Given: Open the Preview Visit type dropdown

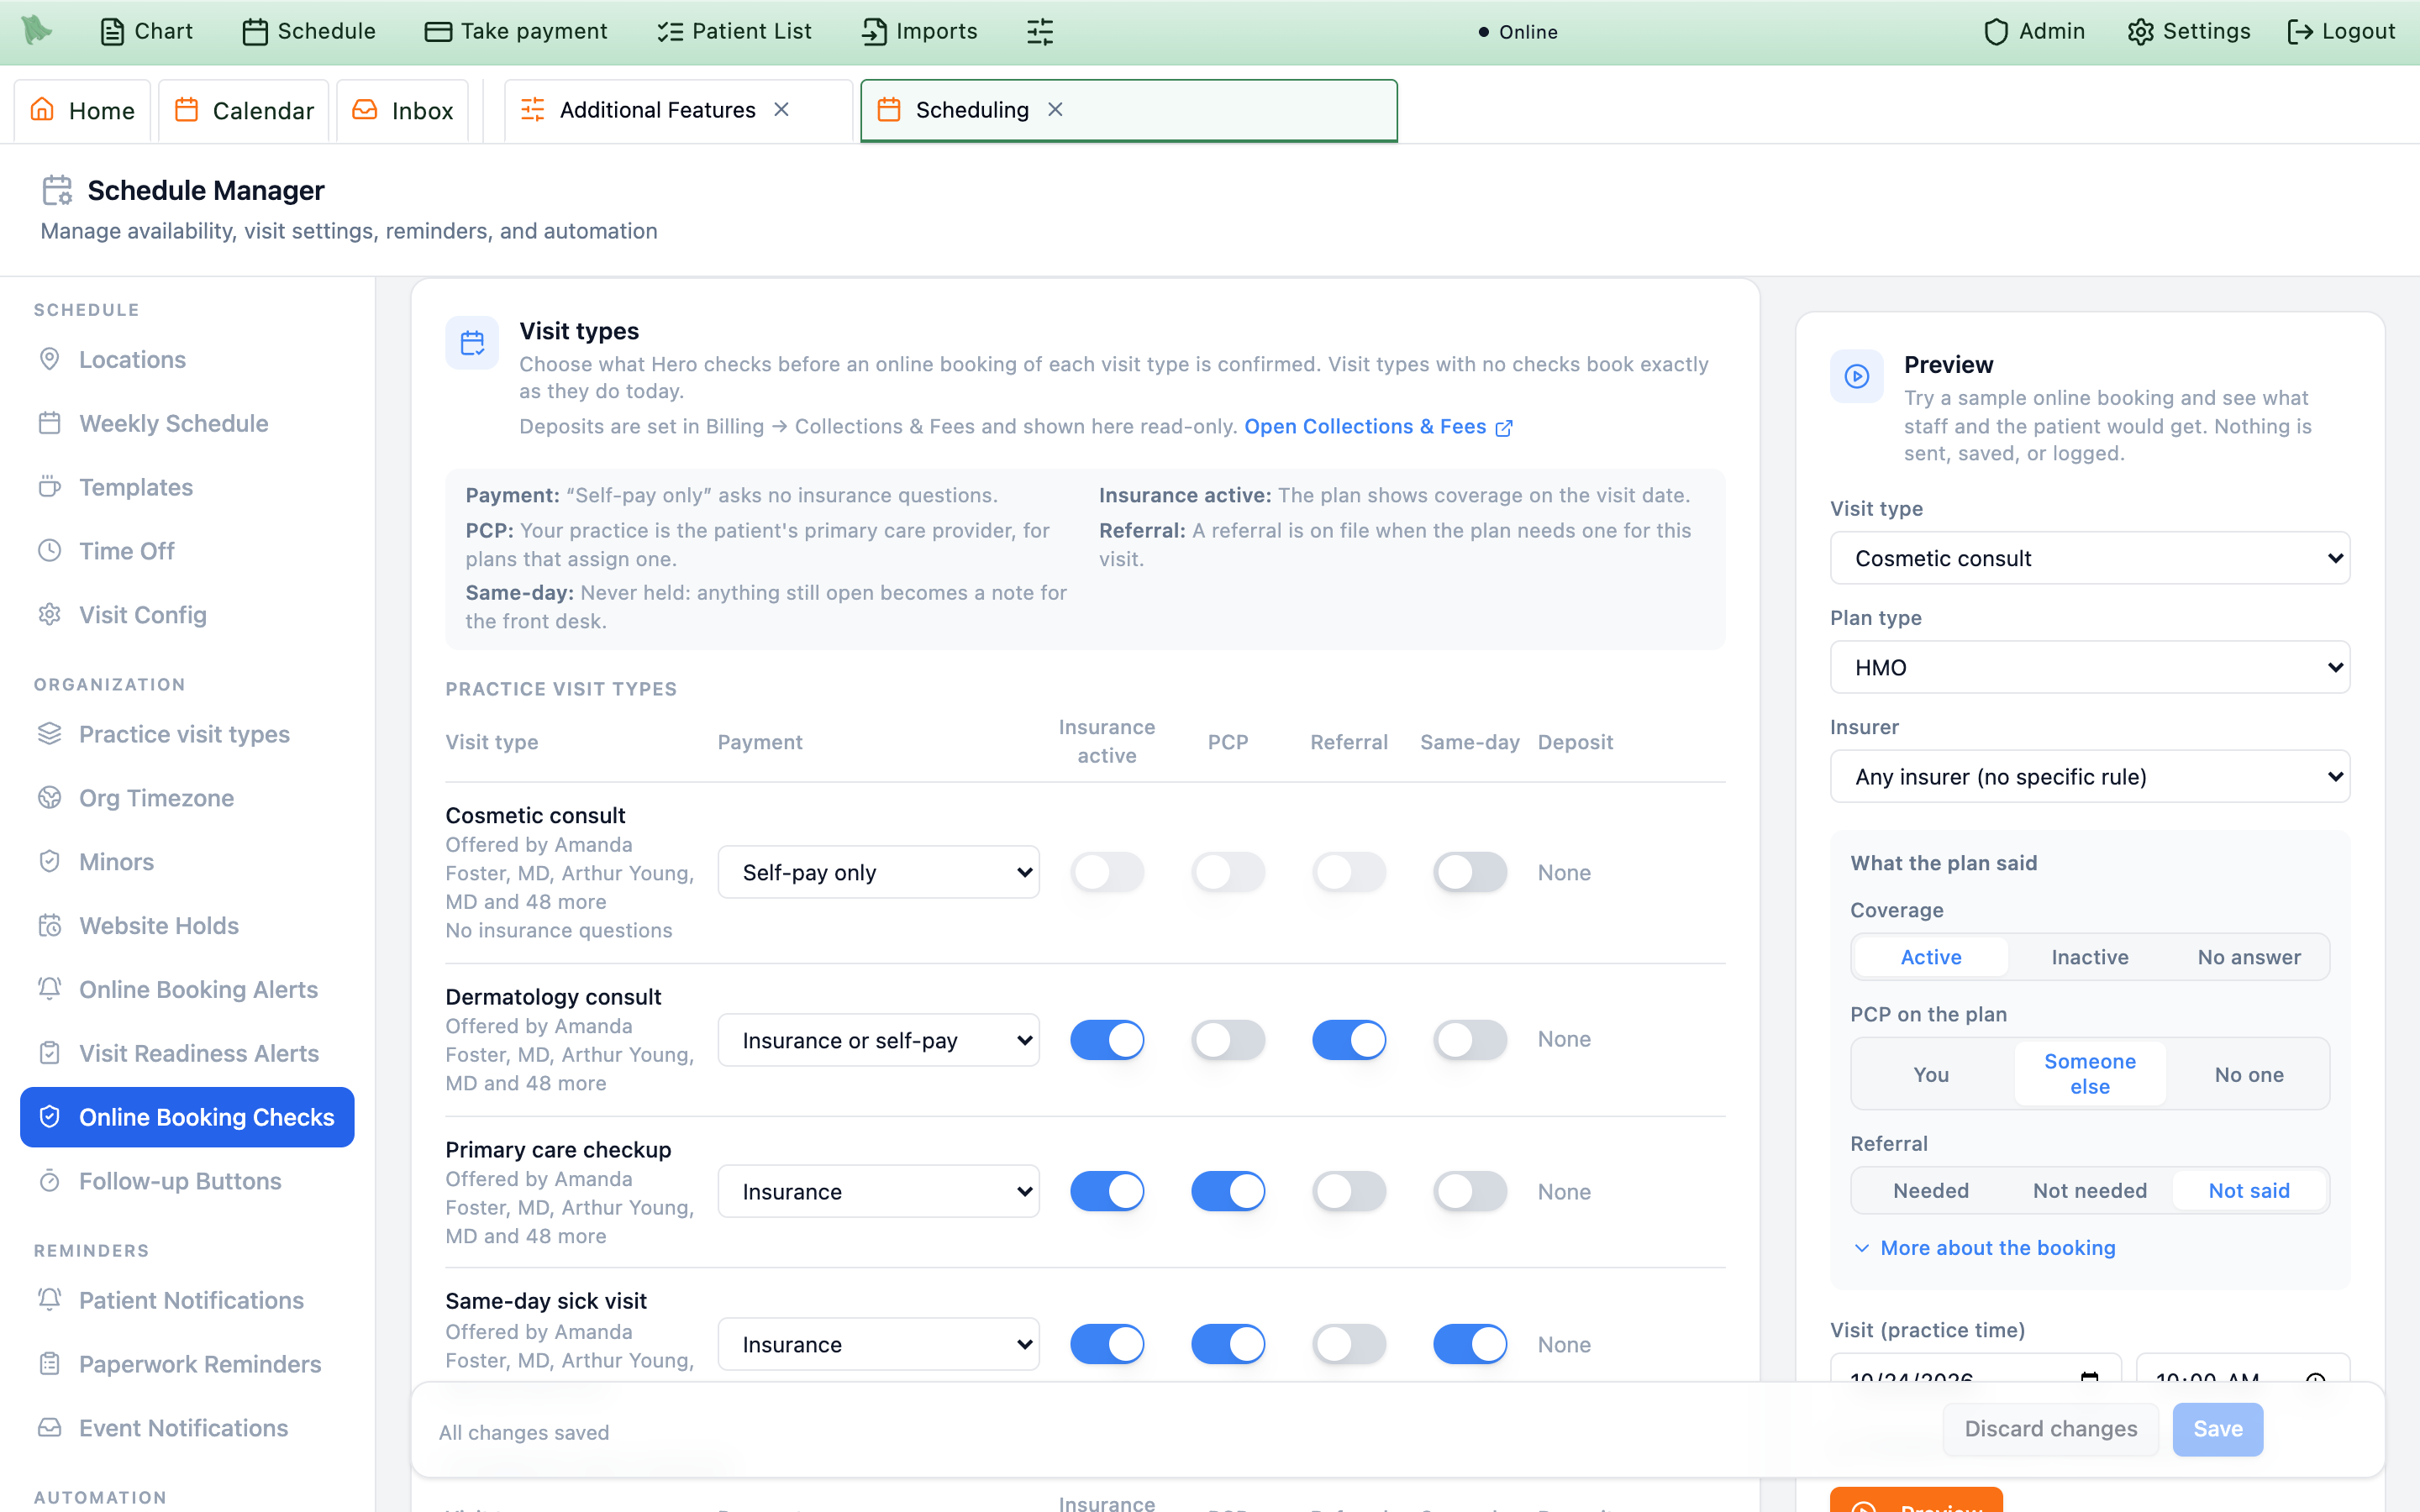Looking at the screenshot, I should (2090, 558).
